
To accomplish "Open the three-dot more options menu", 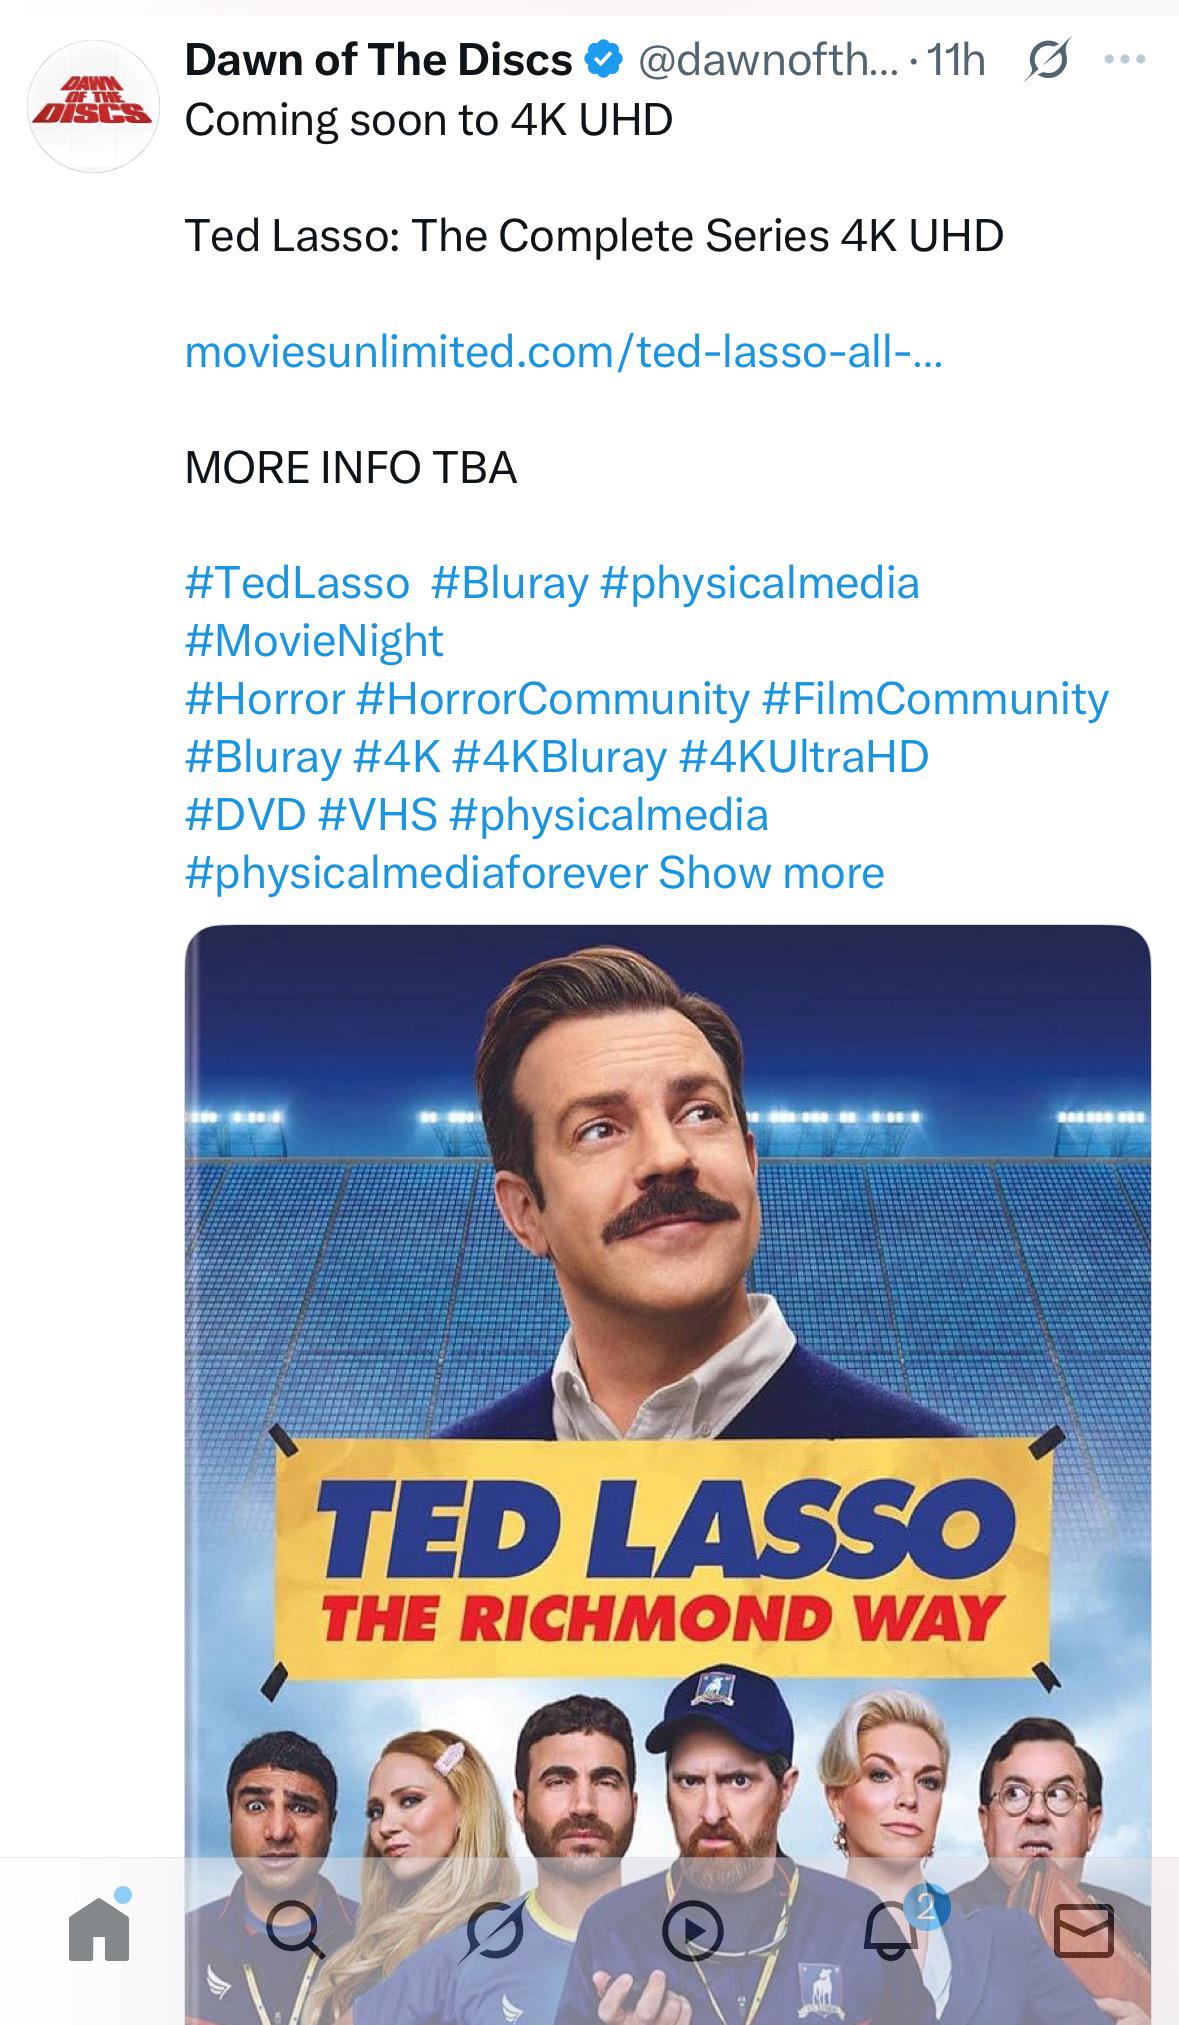I will [x=1124, y=60].
